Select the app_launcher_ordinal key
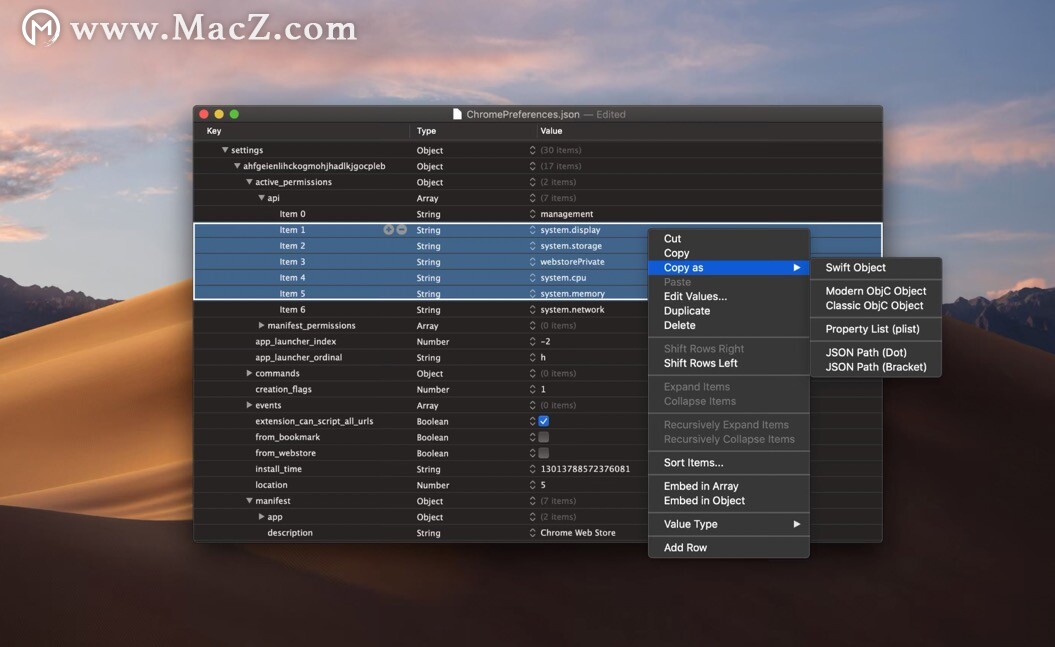 299,357
